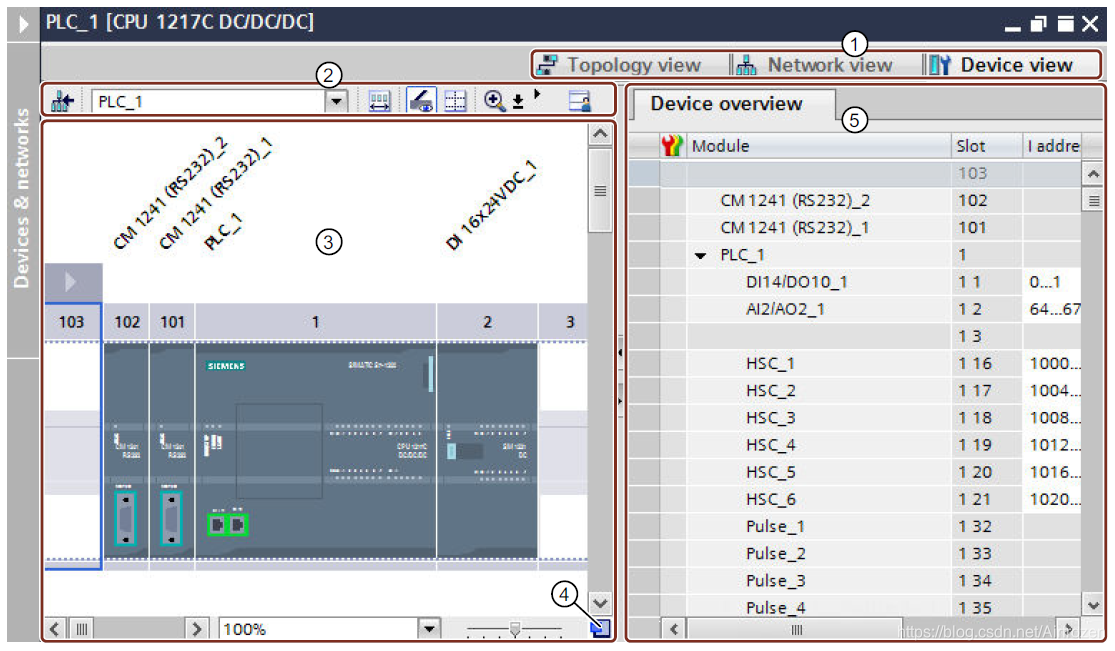This screenshot has width=1115, height=651.
Task: Click the lower splitter expand arrow
Action: click(x=620, y=402)
